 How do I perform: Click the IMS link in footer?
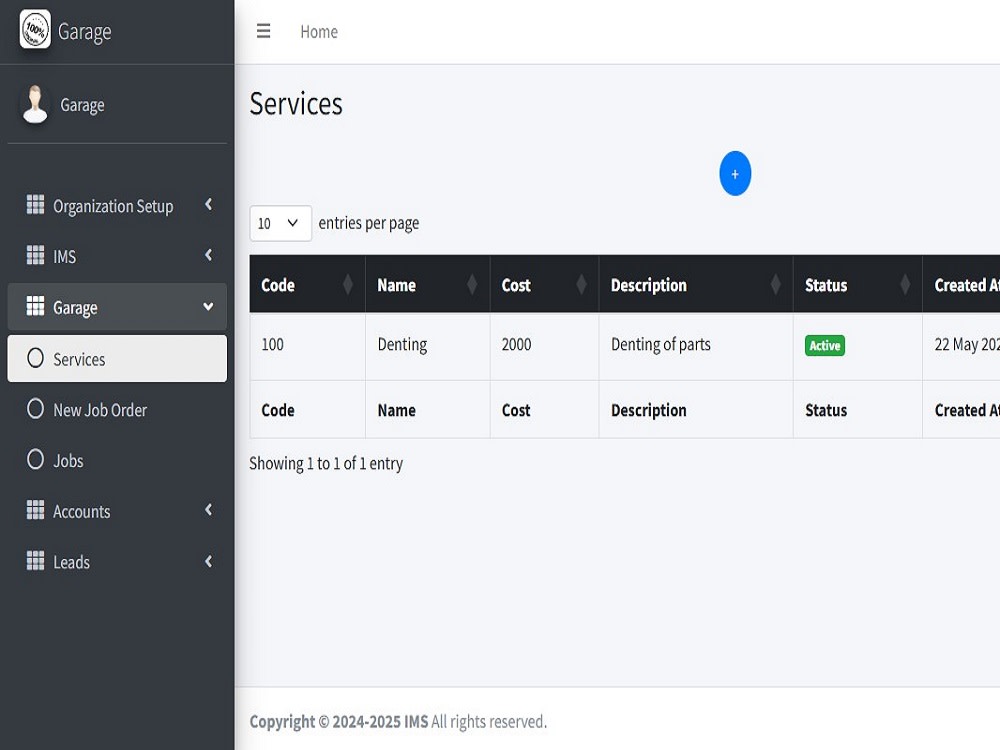pos(416,721)
